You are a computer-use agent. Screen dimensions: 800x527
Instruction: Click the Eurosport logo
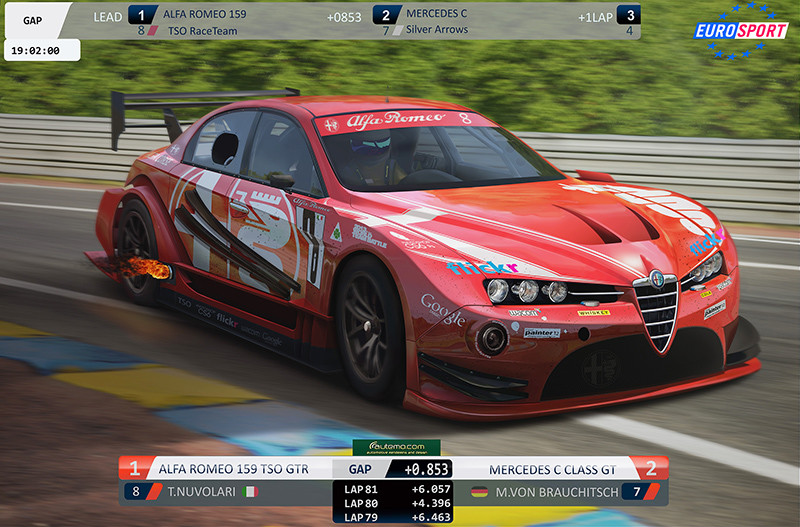click(x=741, y=31)
